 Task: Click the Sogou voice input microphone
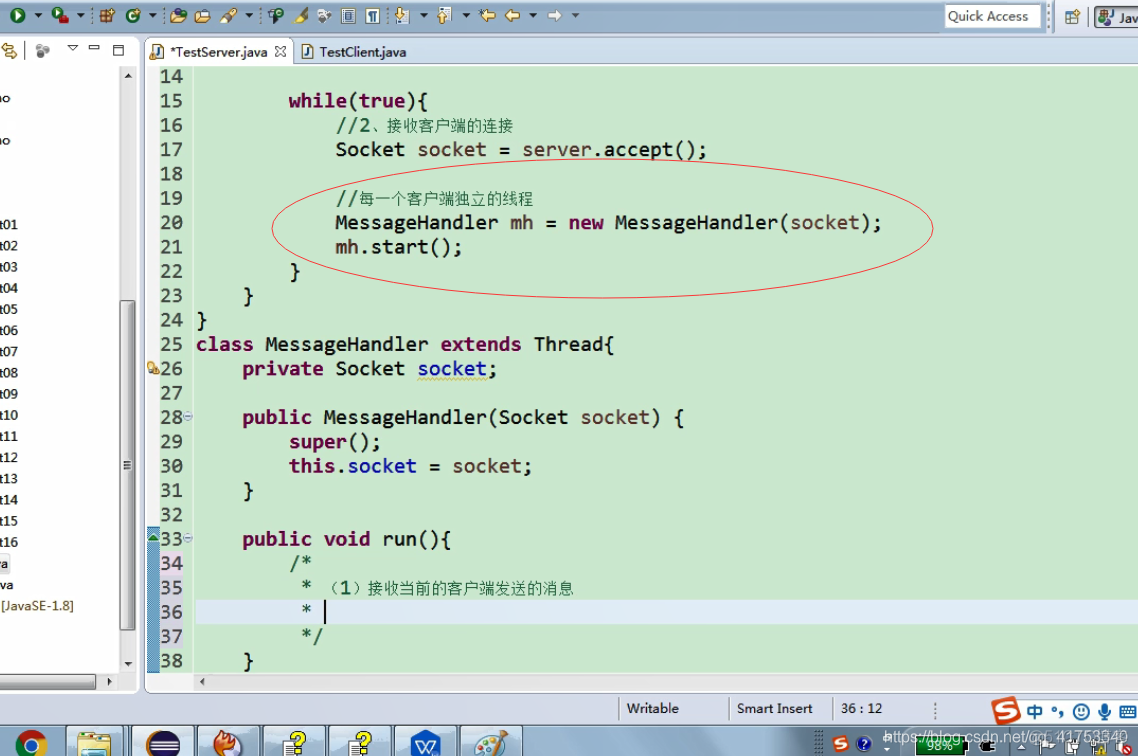1104,712
